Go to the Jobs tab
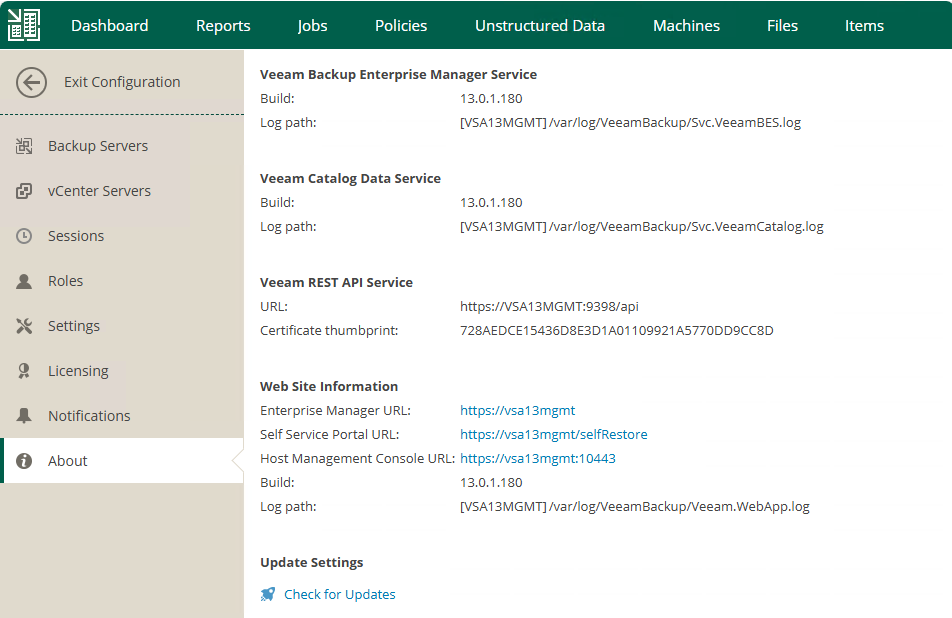The width and height of the screenshot is (952, 618). pos(312,25)
